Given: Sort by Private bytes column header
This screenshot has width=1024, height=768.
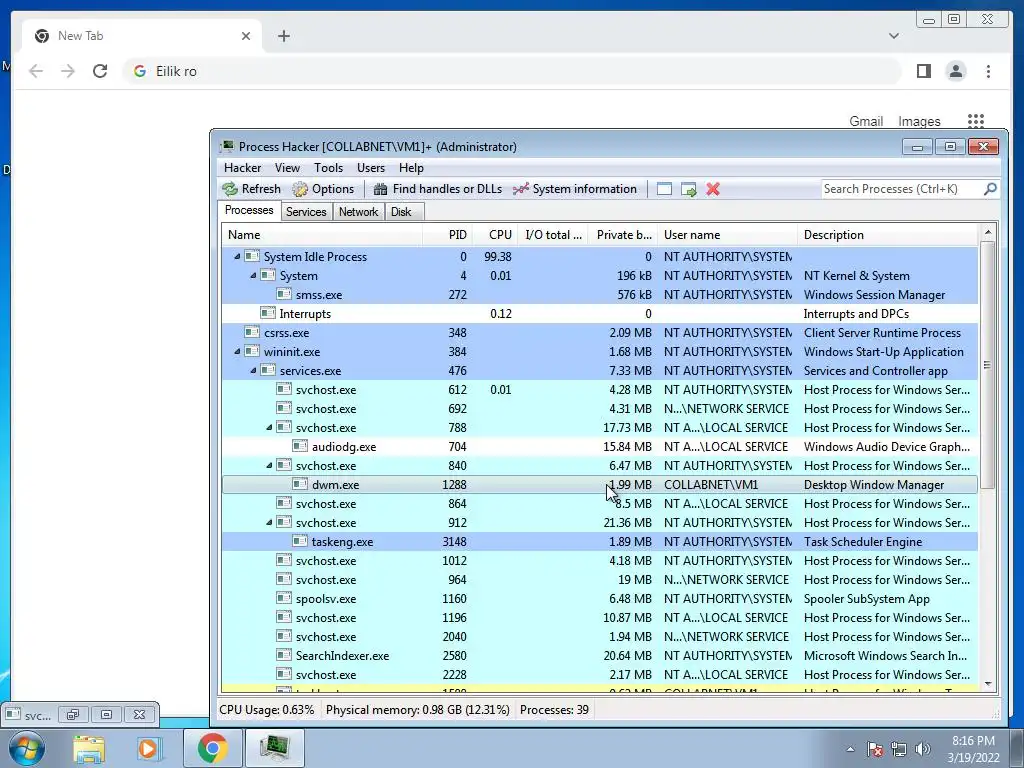Looking at the screenshot, I should (x=624, y=235).
